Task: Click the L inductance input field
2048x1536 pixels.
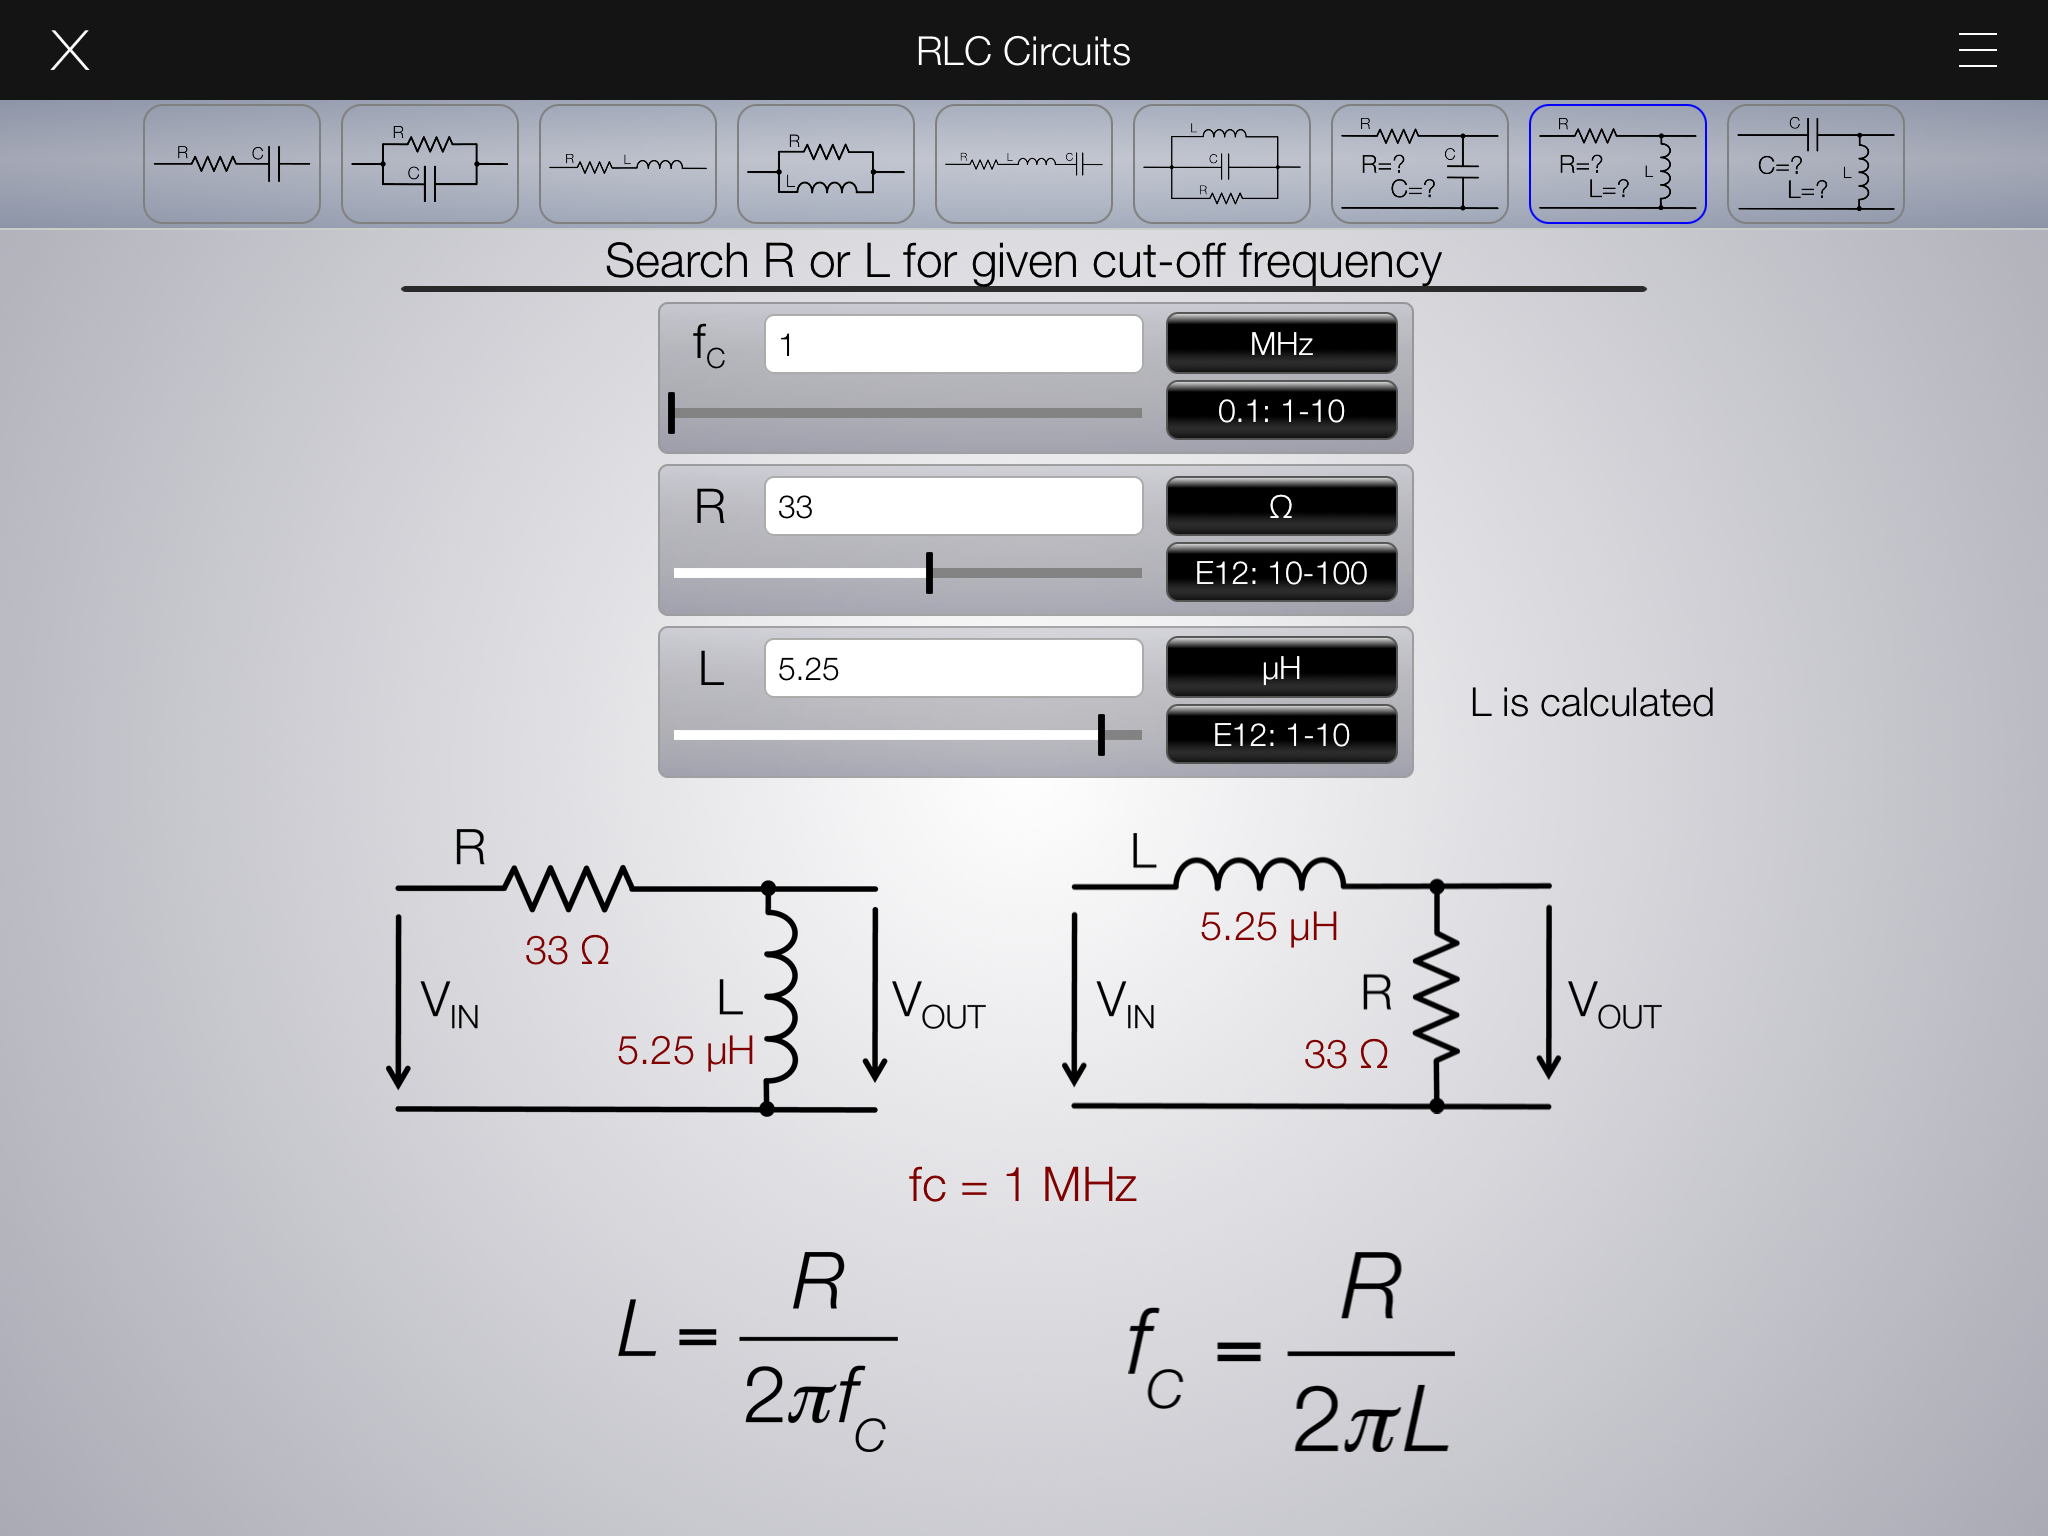Action: (953, 668)
